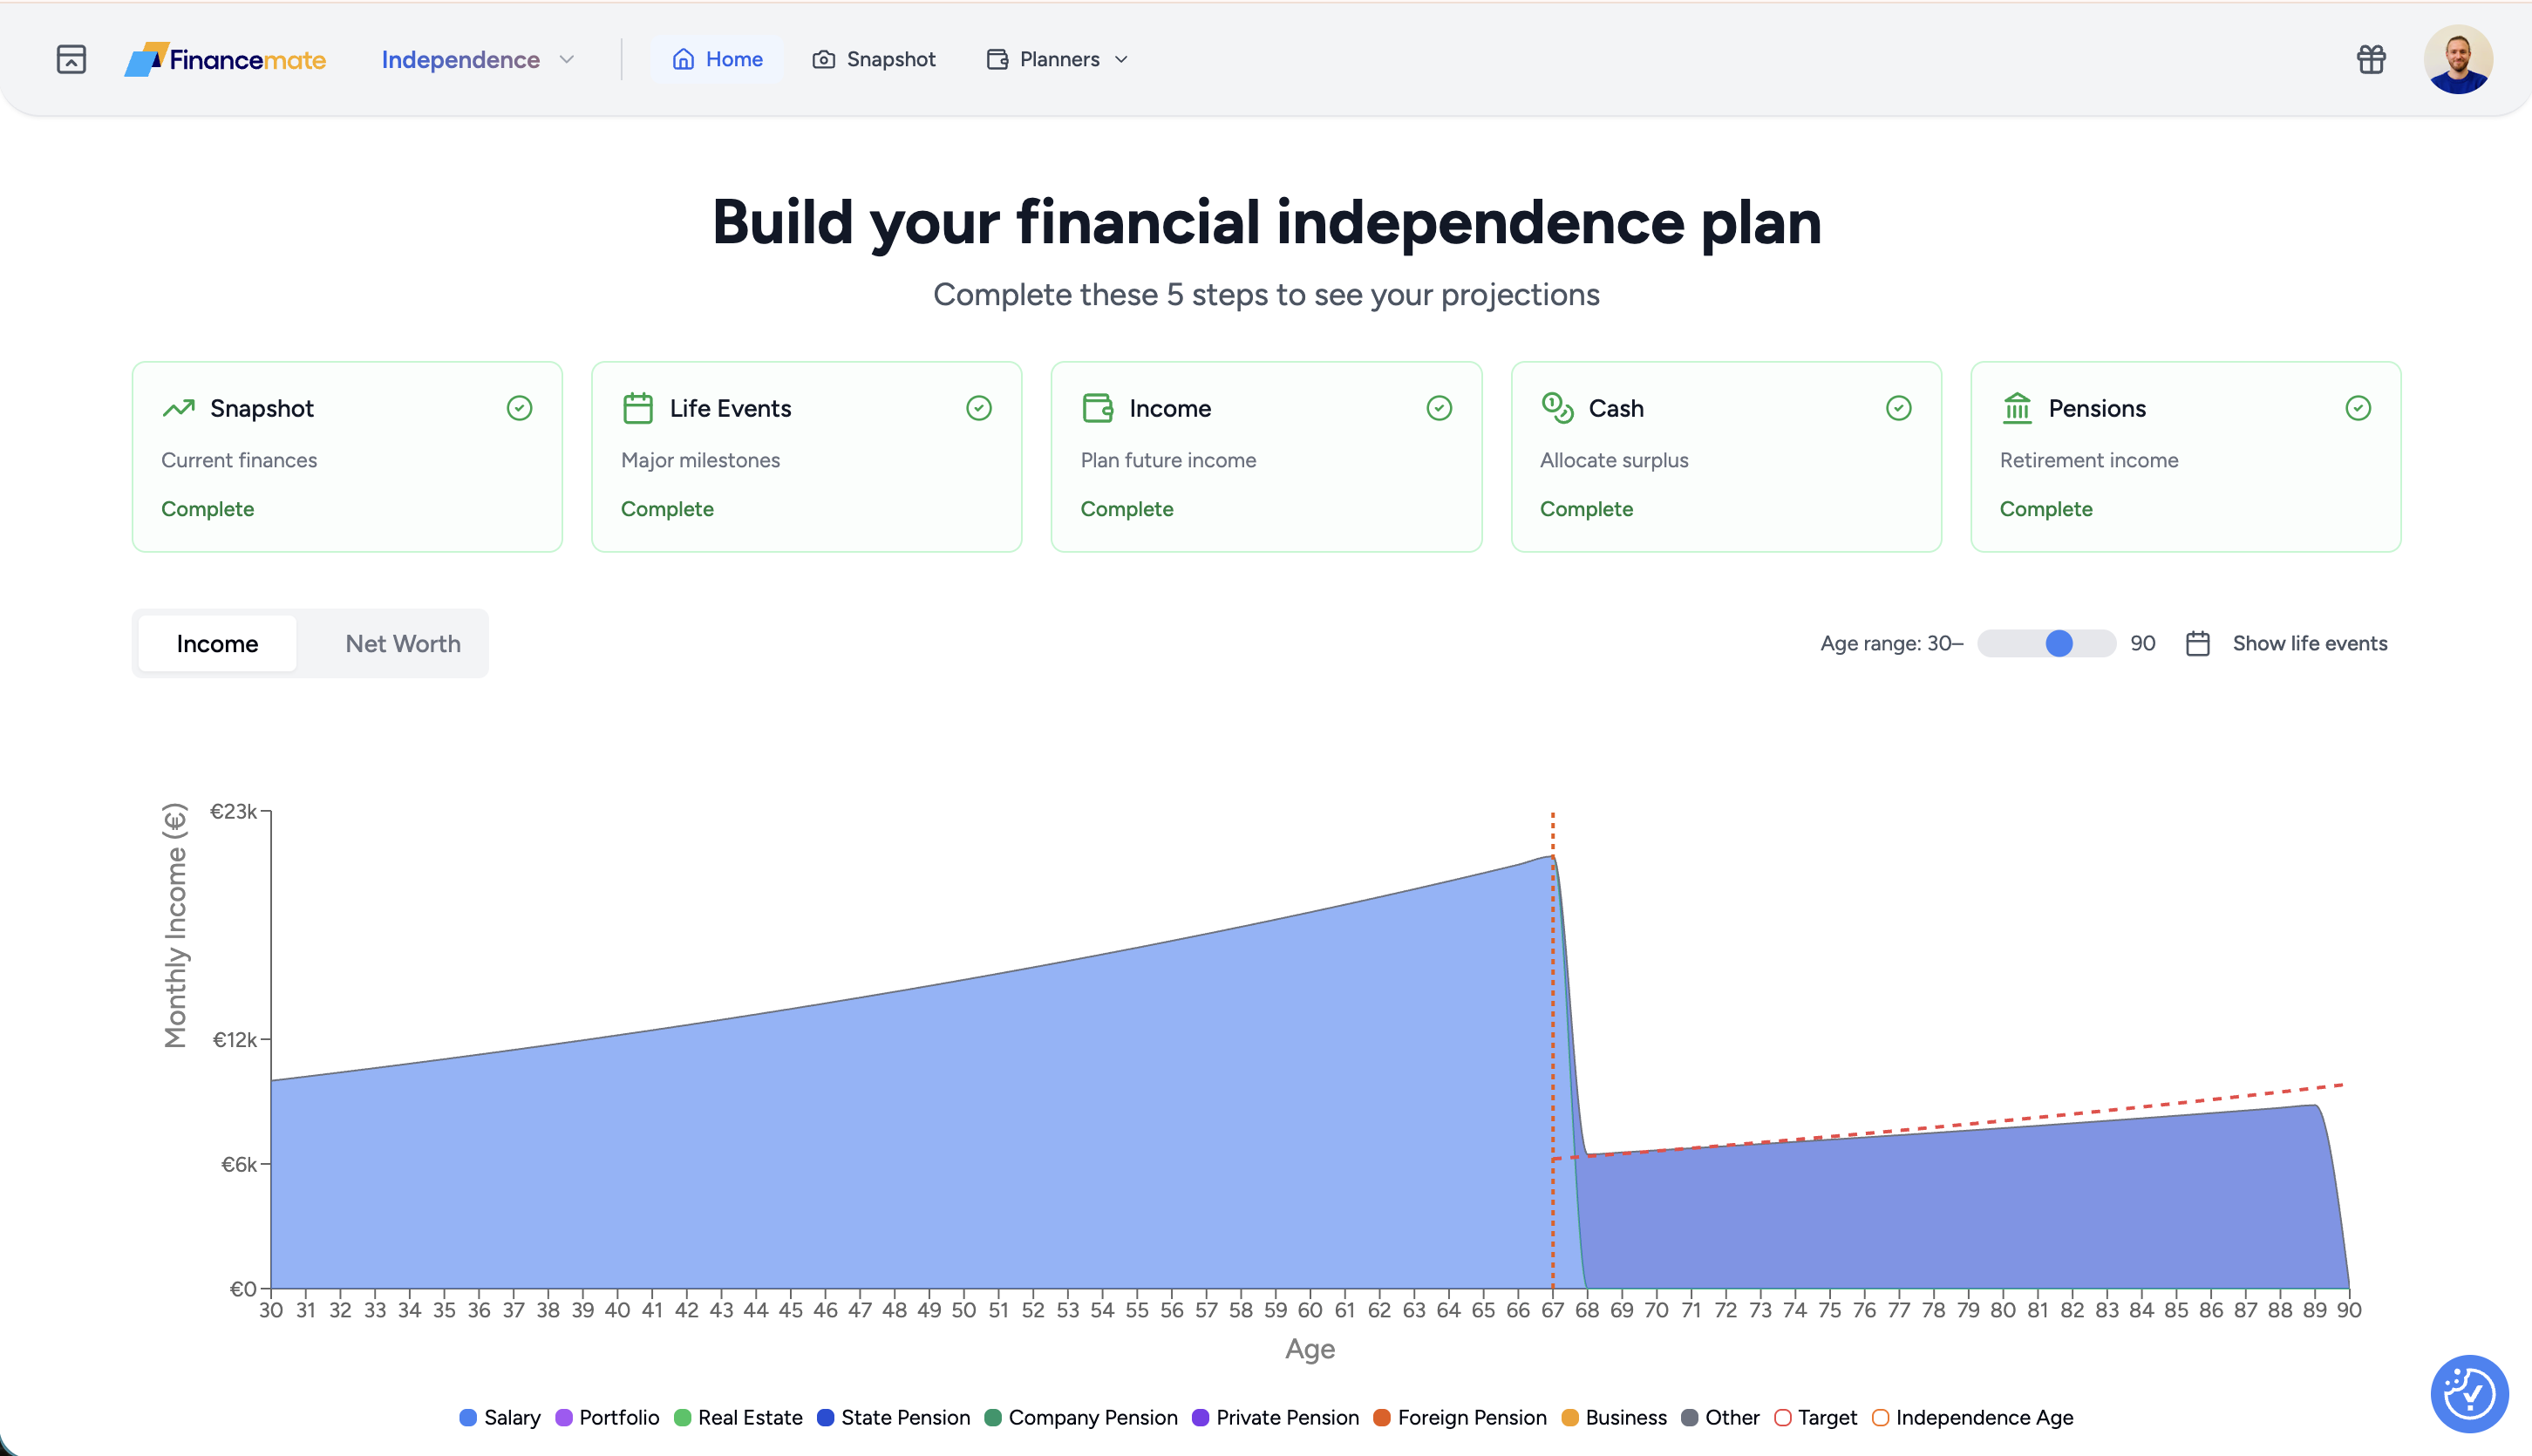Click the calendar icon next to Show life events
This screenshot has height=1456, width=2532.
[2197, 643]
